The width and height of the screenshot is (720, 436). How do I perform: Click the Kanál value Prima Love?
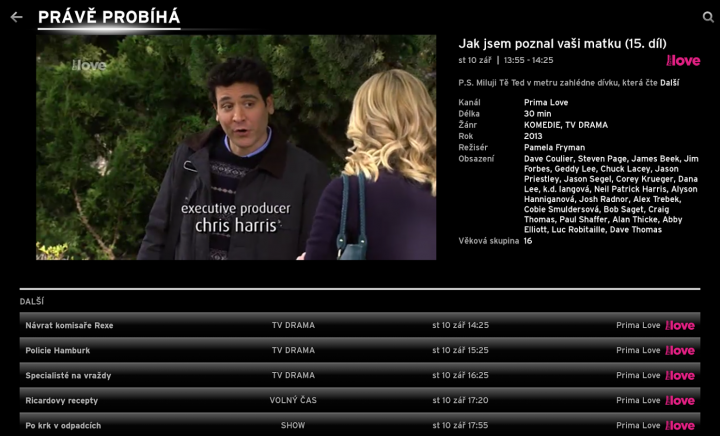546,103
